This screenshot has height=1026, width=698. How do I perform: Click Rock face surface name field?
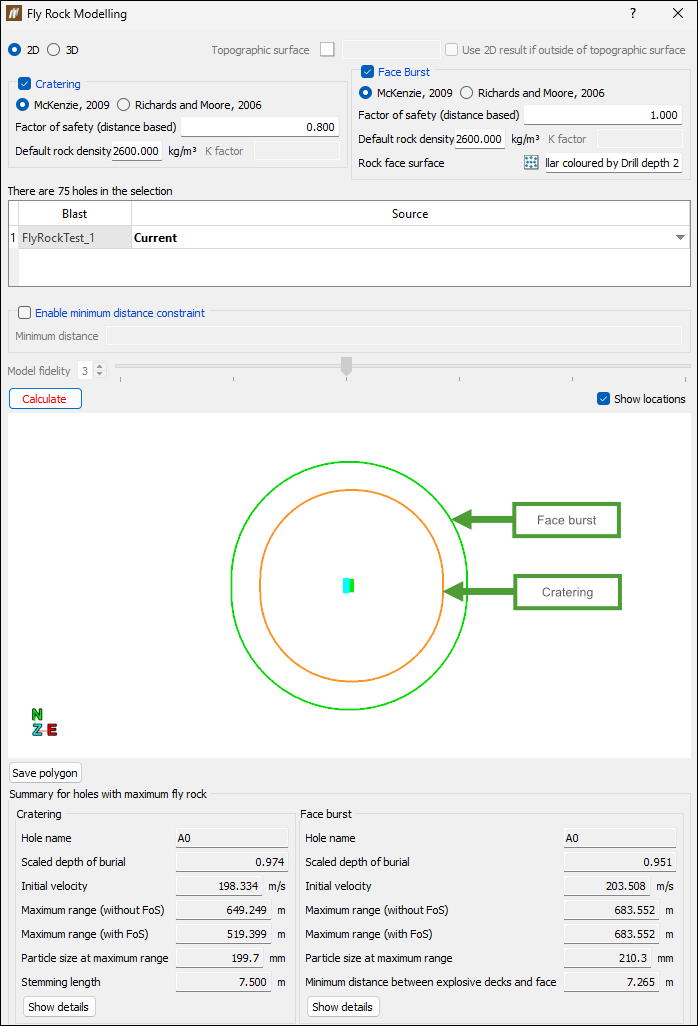613,163
